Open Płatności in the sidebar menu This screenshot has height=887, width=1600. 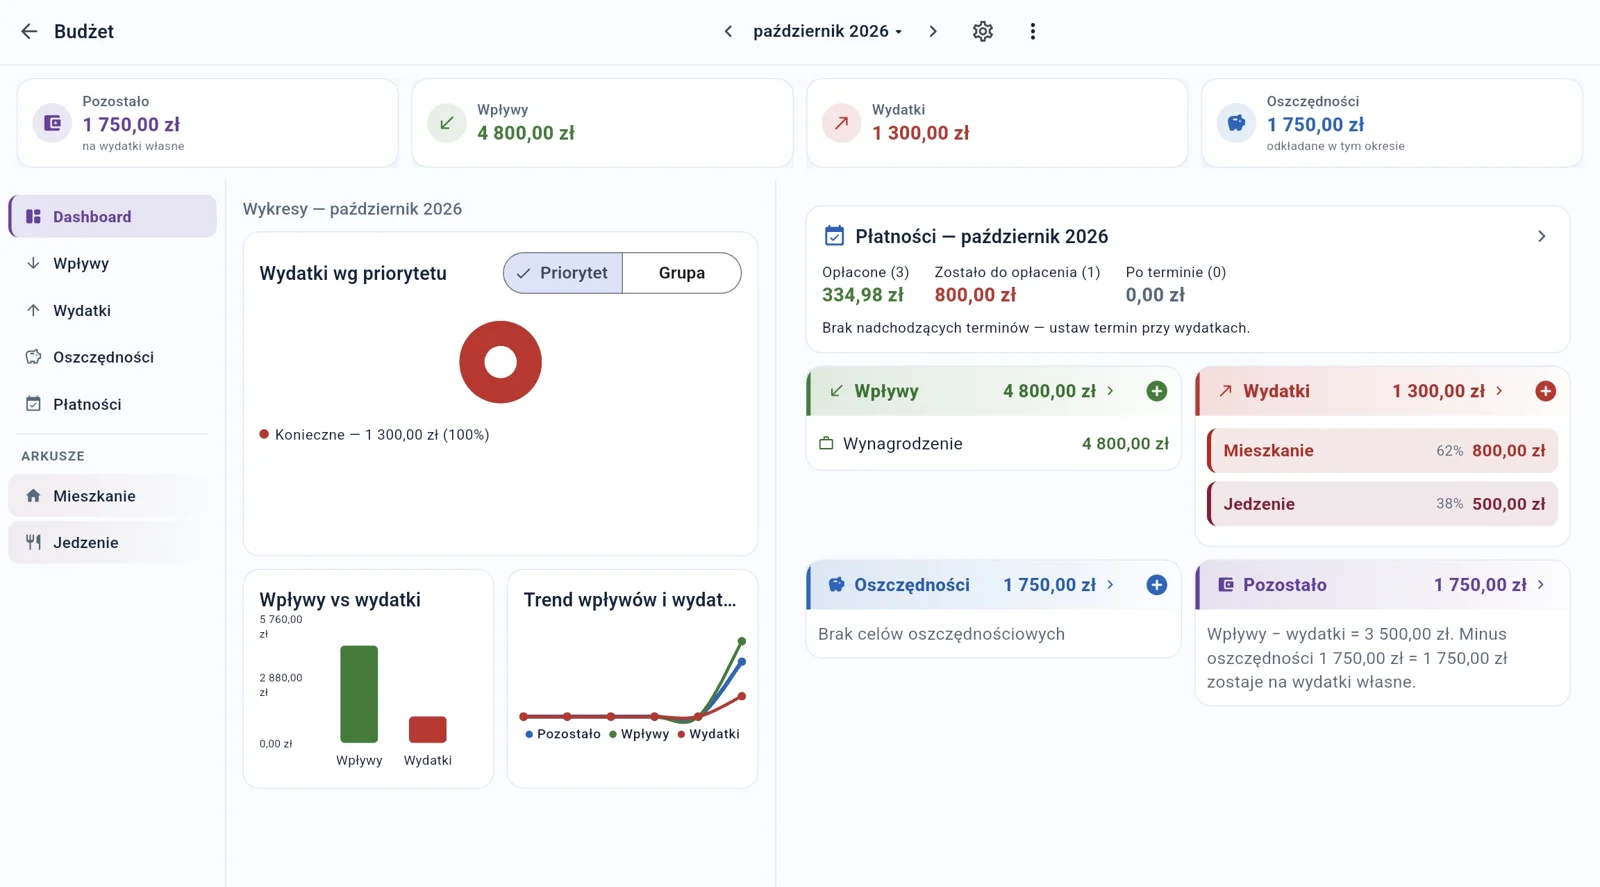pyautogui.click(x=113, y=404)
